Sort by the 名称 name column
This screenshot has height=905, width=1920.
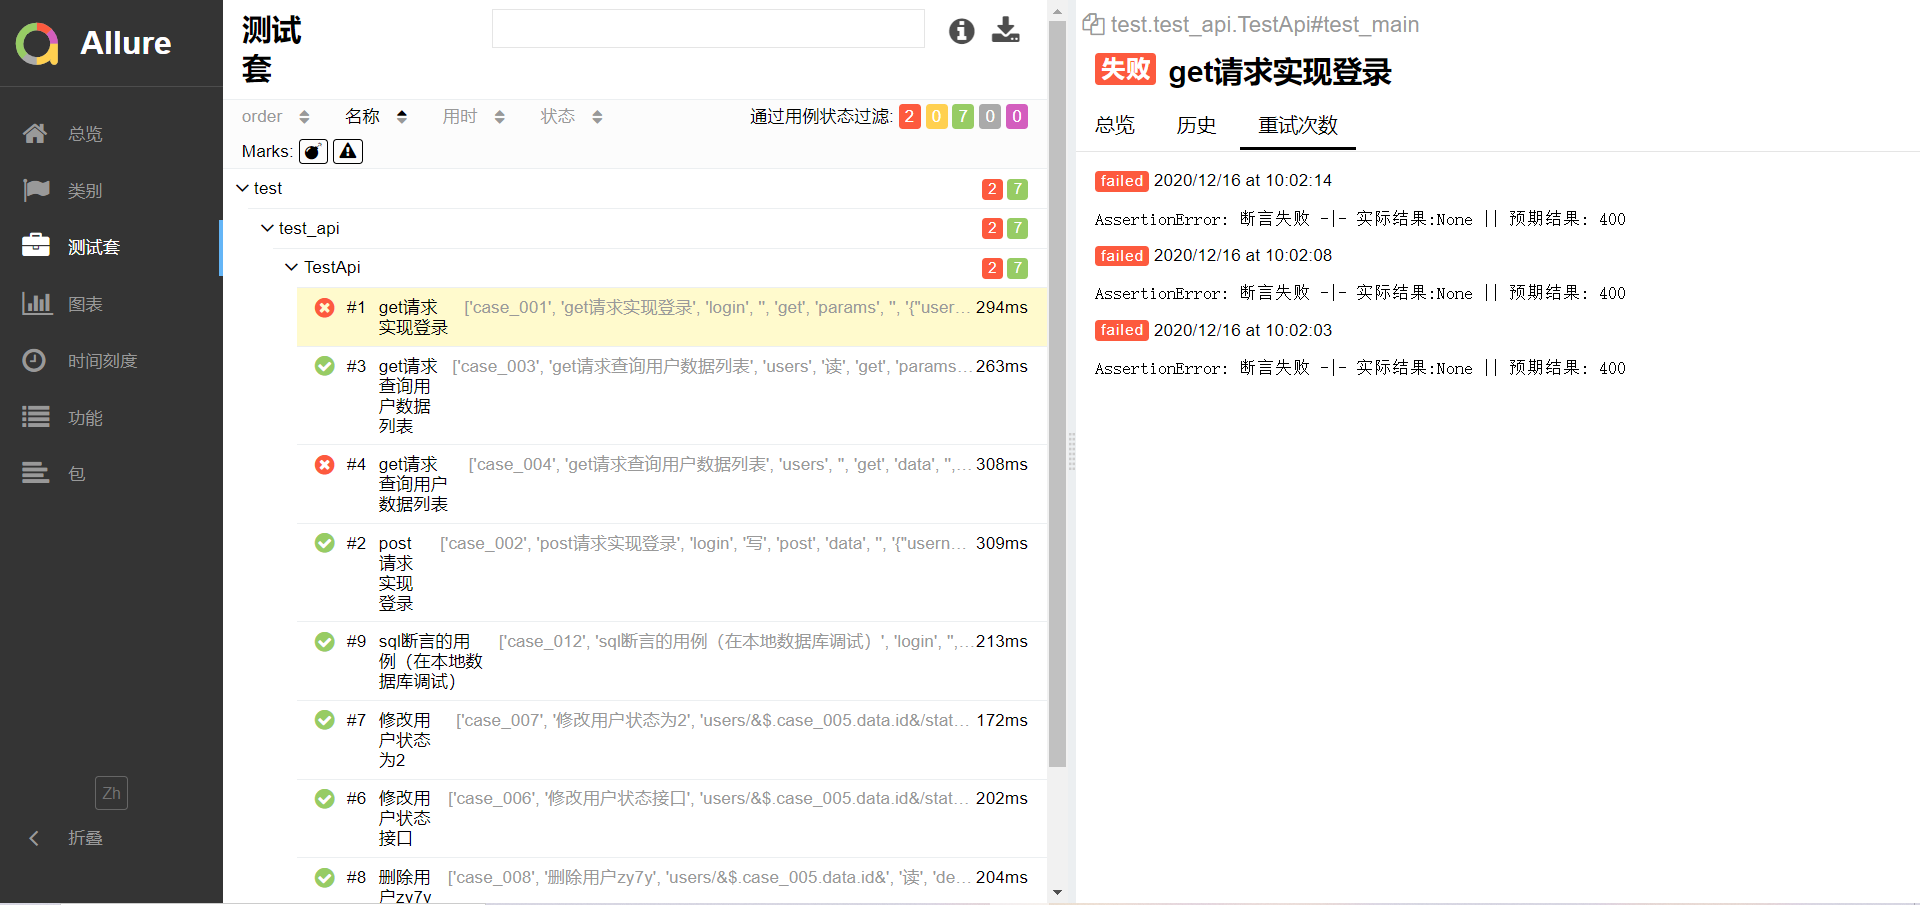point(376,117)
